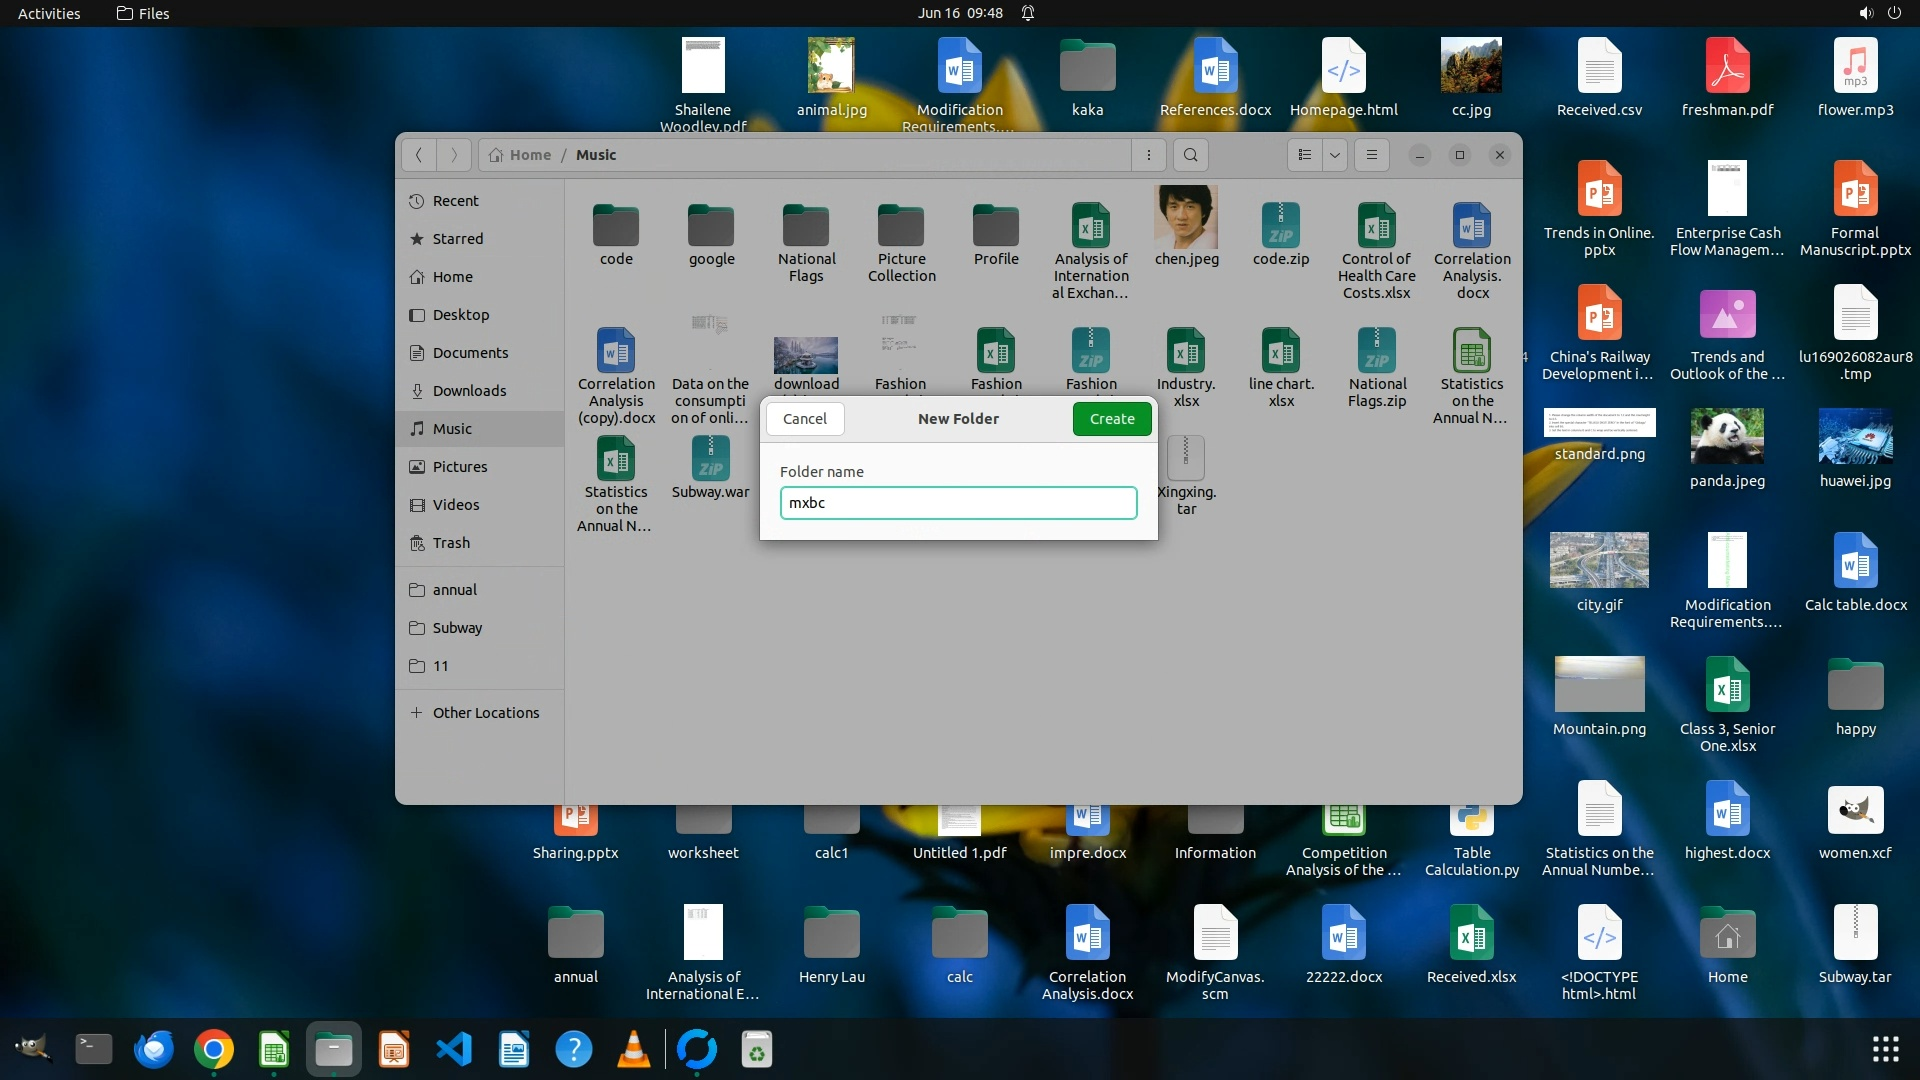Click the Create button in New Folder dialog
The width and height of the screenshot is (1920, 1080).
1111,419
